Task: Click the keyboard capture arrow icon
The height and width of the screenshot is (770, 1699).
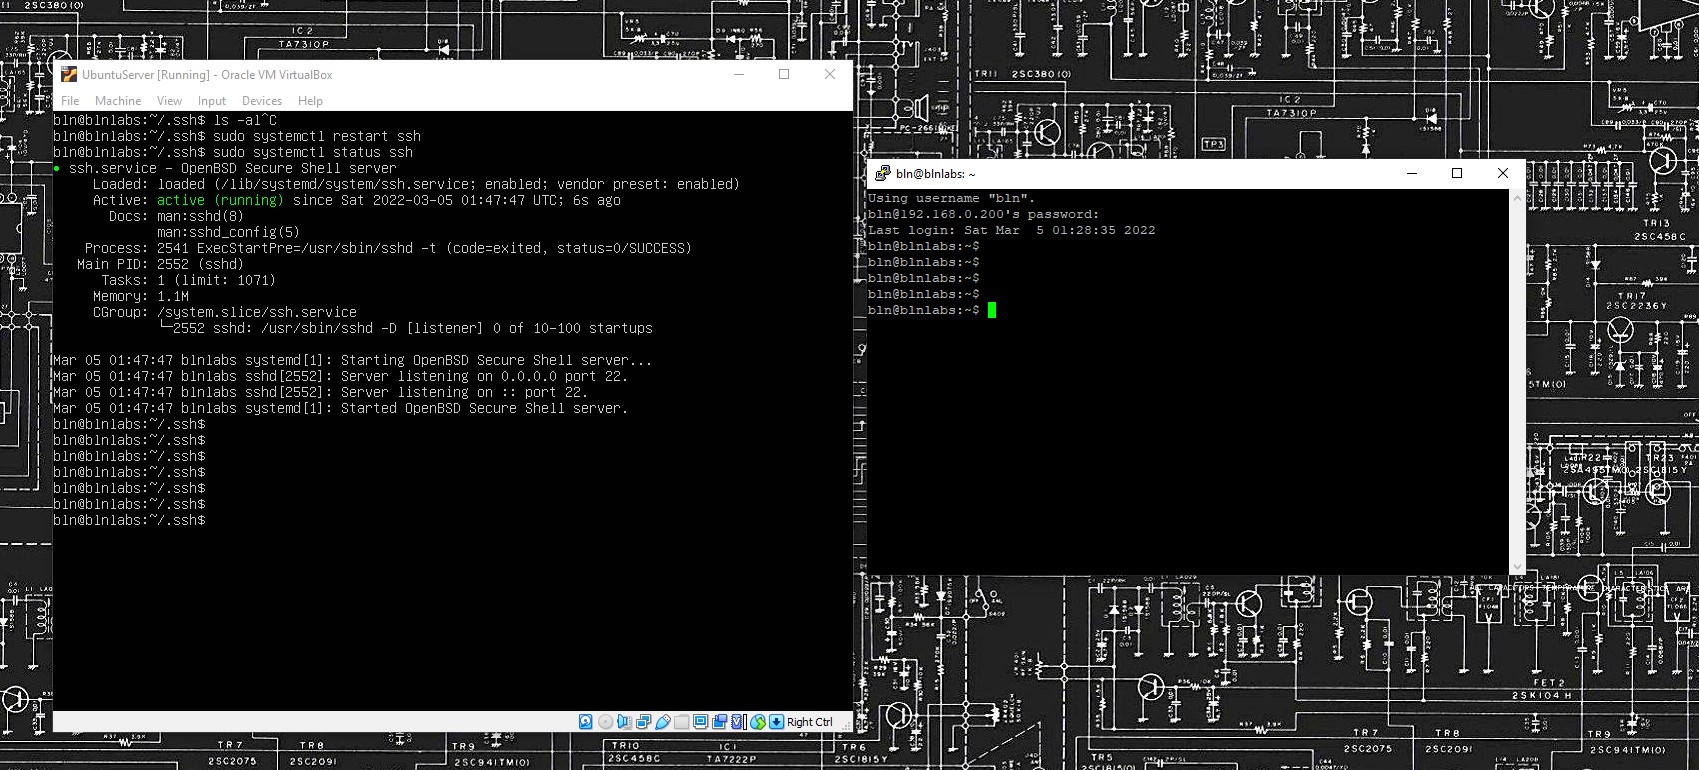Action: [777, 722]
